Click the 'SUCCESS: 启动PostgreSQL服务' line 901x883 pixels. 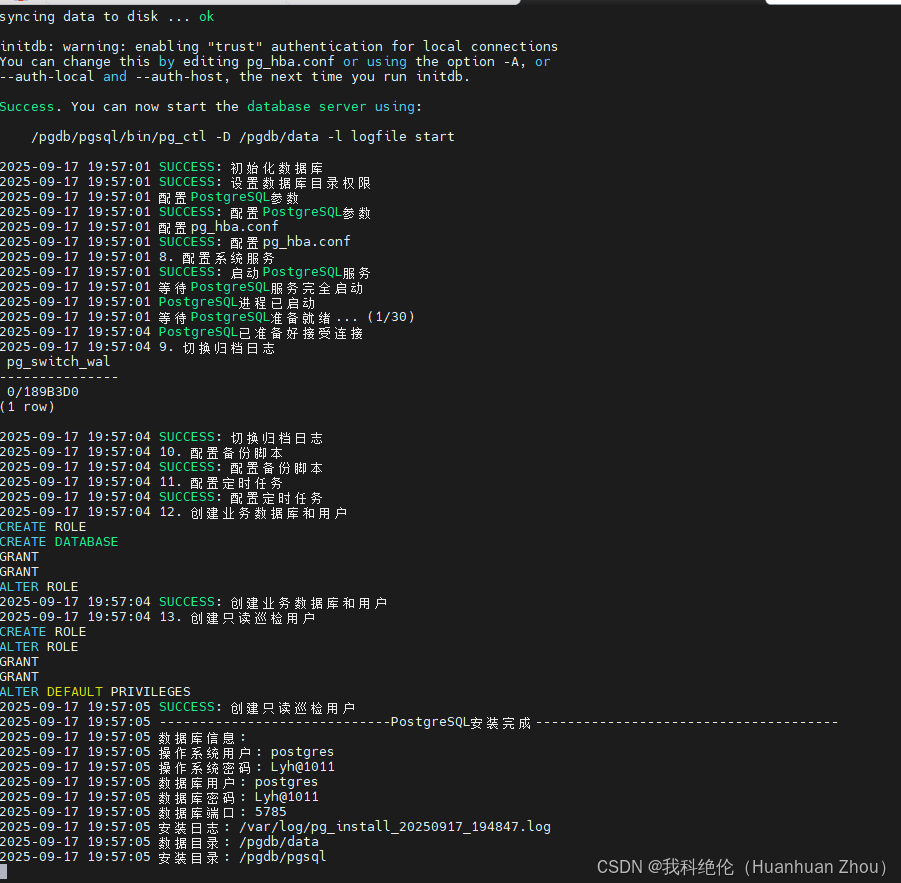[x=186, y=272]
